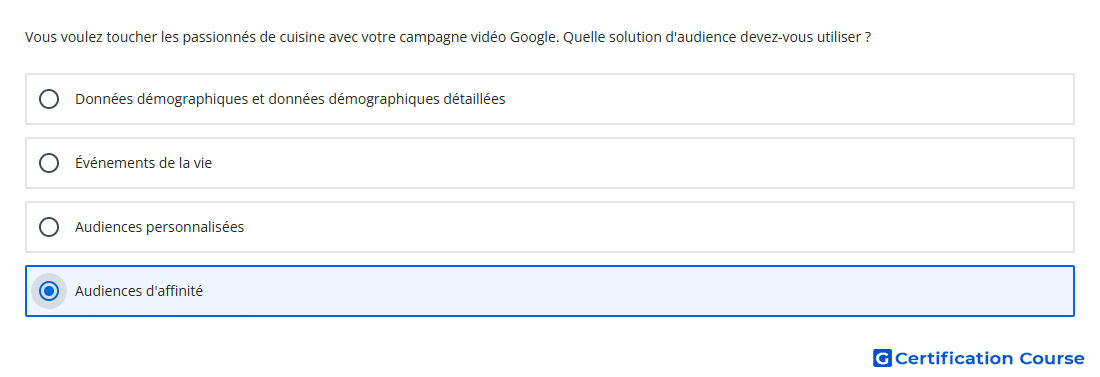
Task: Choose the Événements de la vie radio button
Action: [49, 163]
